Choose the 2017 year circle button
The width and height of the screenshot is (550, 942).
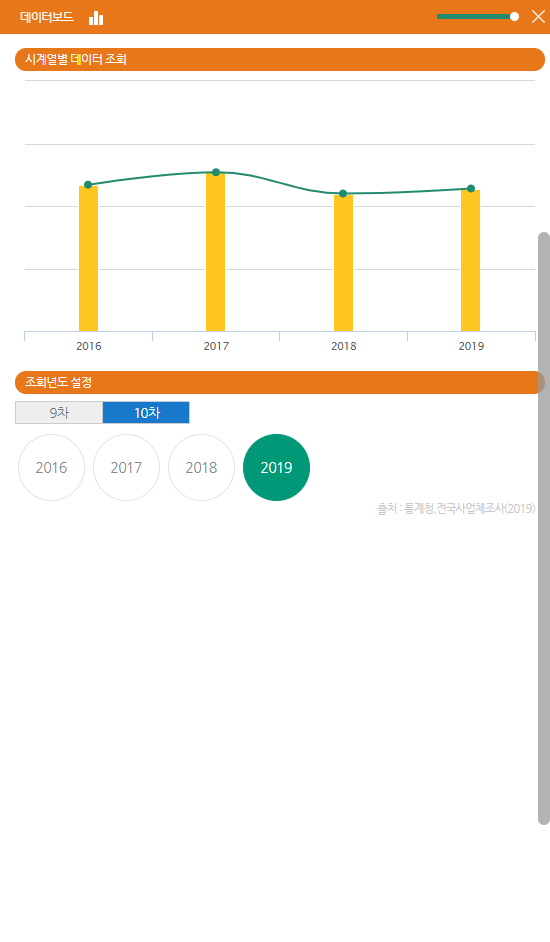coord(126,467)
